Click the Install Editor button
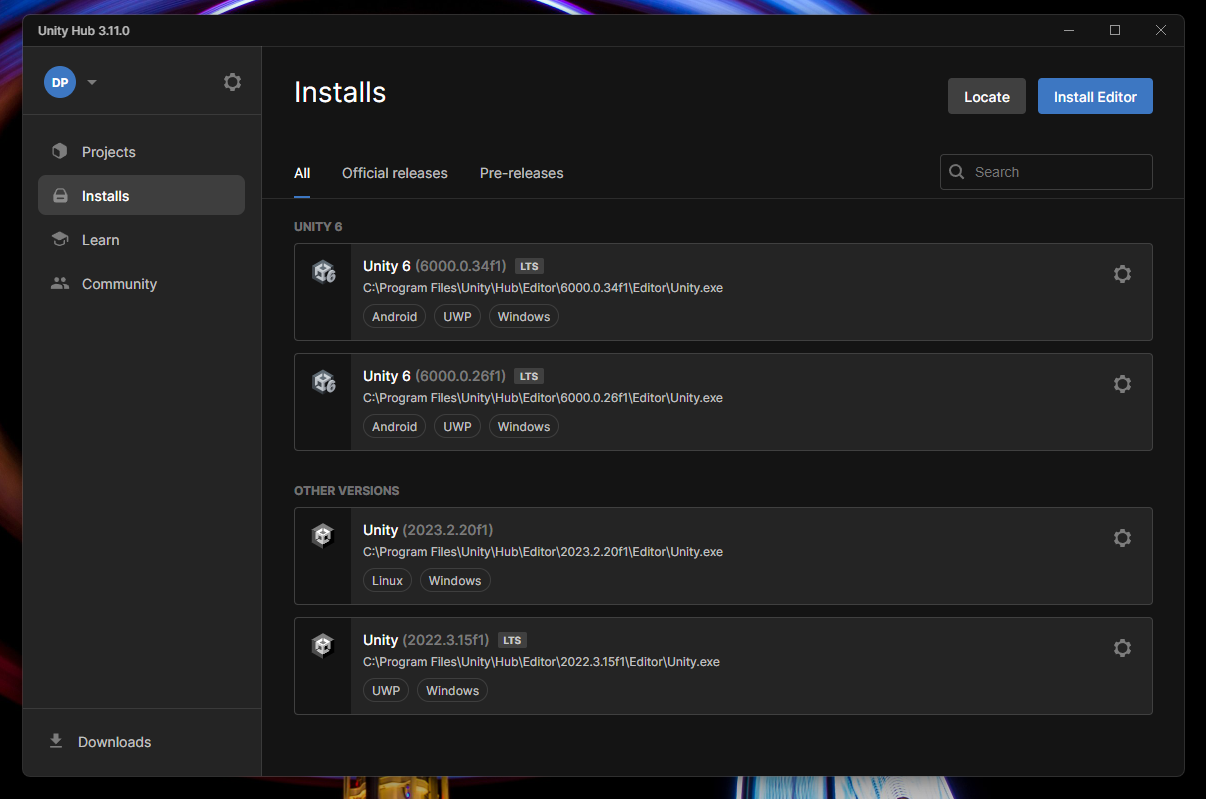Viewport: 1206px width, 799px height. 1095,96
